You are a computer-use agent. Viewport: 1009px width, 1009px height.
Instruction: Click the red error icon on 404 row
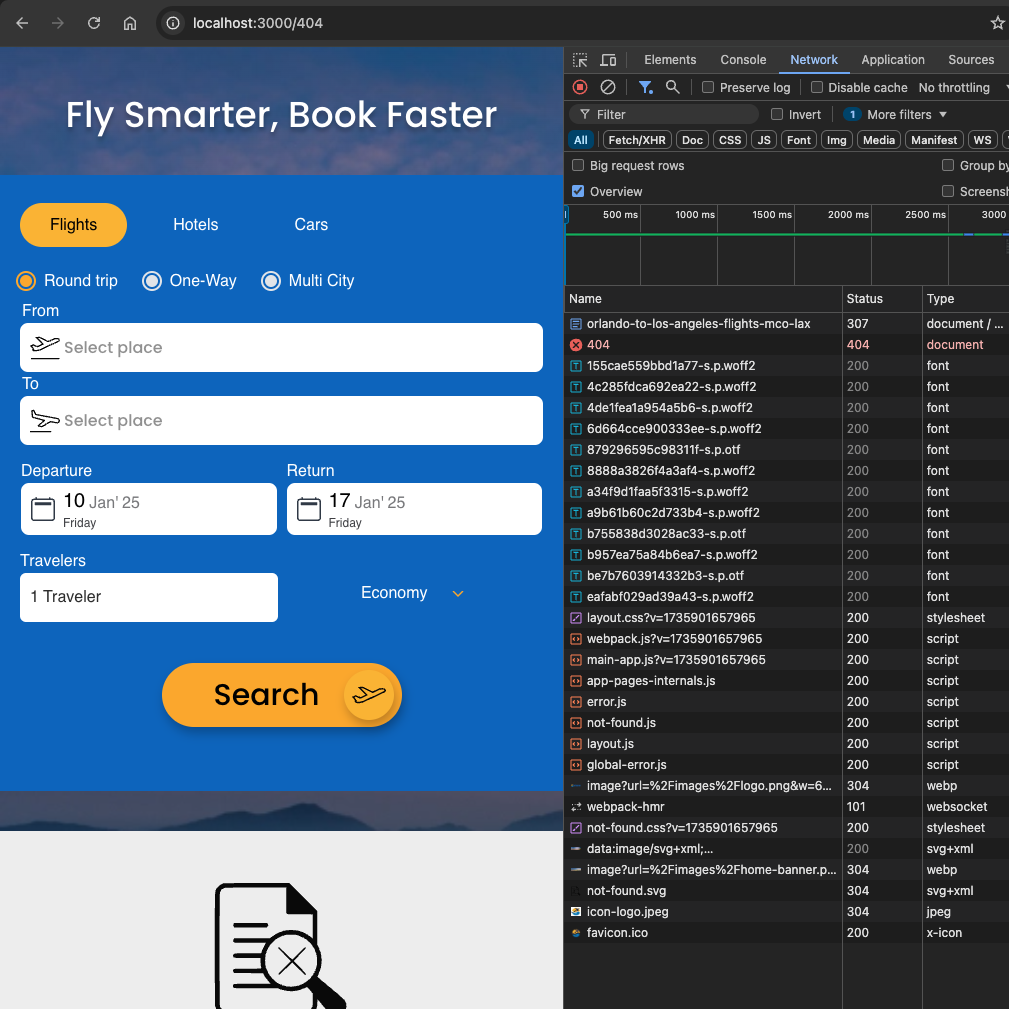click(x=576, y=345)
